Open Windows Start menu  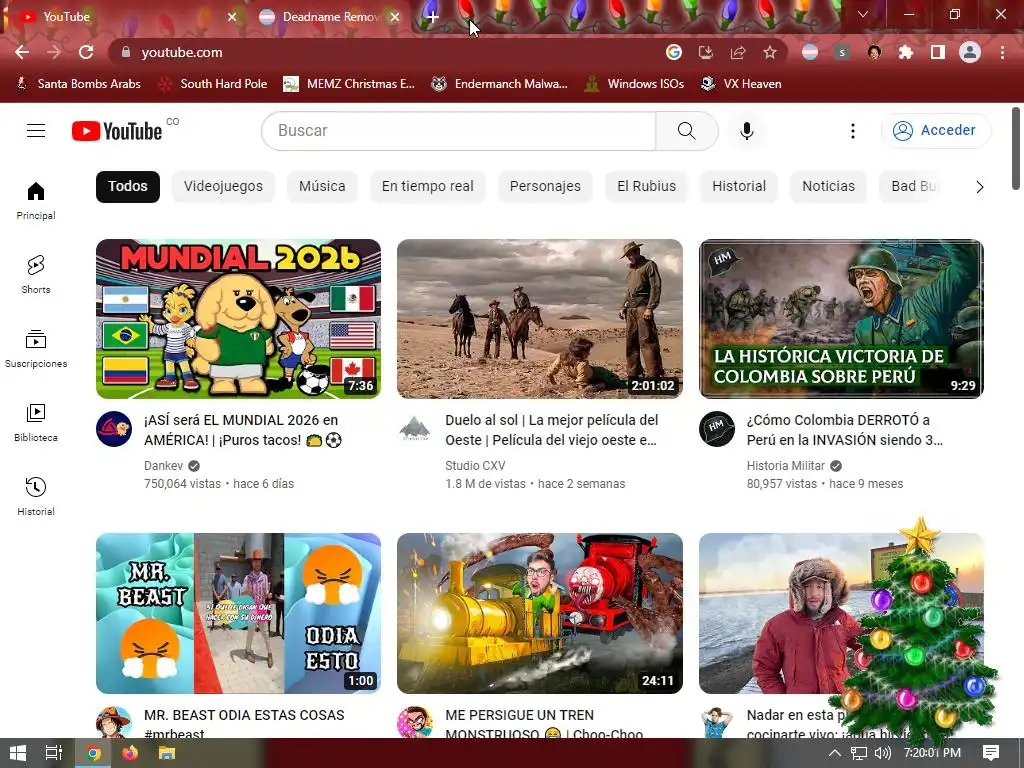click(18, 753)
